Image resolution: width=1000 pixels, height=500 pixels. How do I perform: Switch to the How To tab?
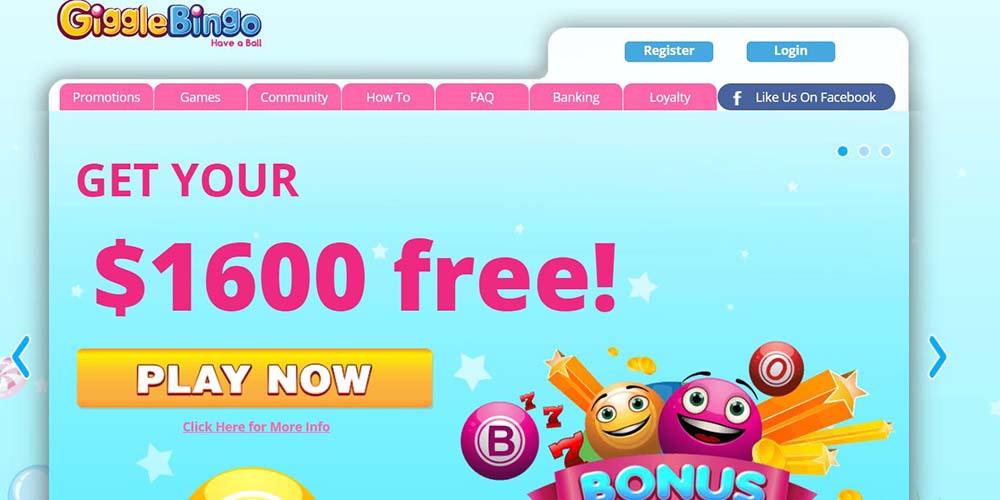point(388,98)
